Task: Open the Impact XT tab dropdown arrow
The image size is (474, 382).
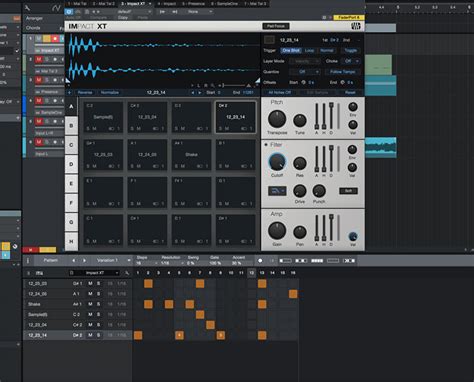Action: pyautogui.click(x=150, y=4)
